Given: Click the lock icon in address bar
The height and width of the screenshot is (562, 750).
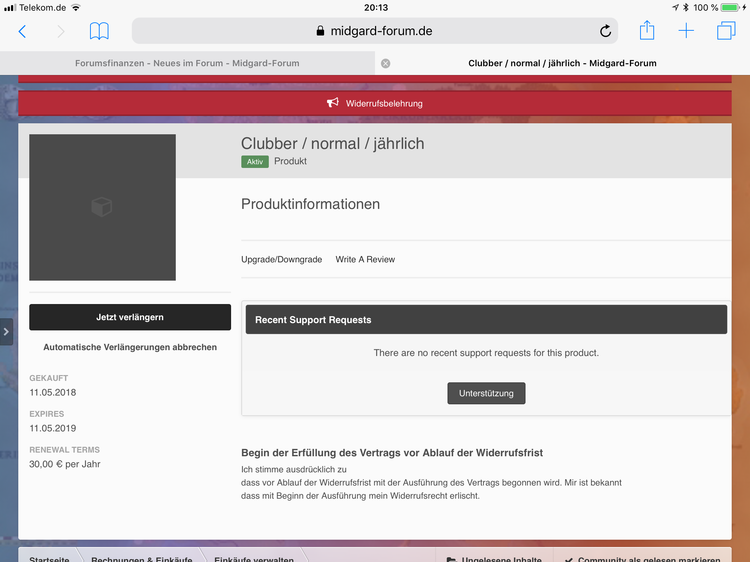Looking at the screenshot, I should pos(320,31).
